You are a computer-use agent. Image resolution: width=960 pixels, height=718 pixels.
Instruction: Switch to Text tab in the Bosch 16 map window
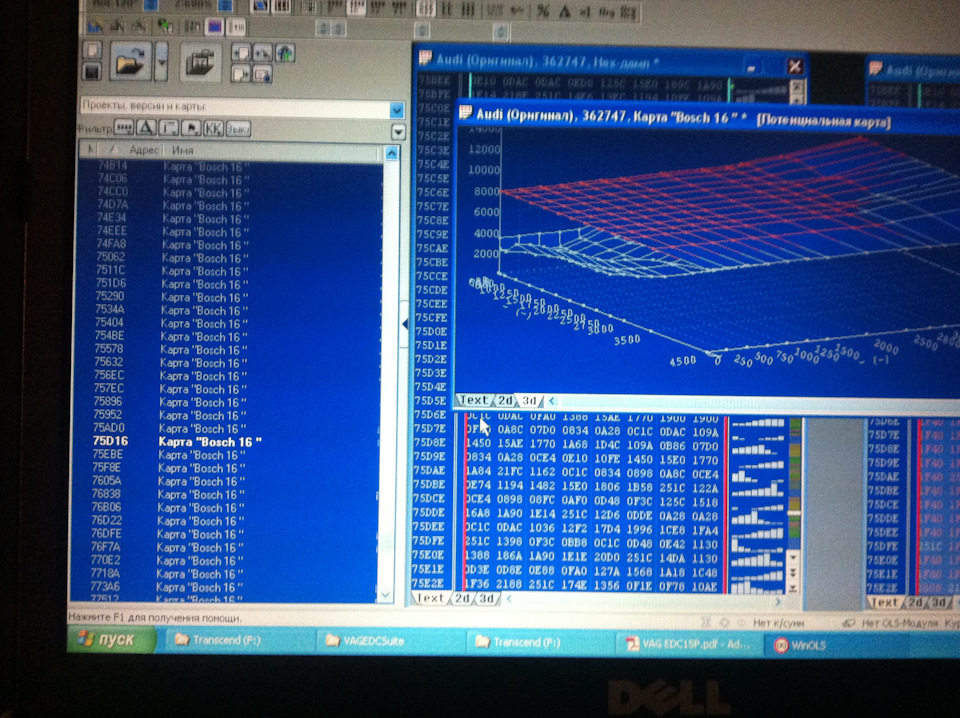[473, 400]
